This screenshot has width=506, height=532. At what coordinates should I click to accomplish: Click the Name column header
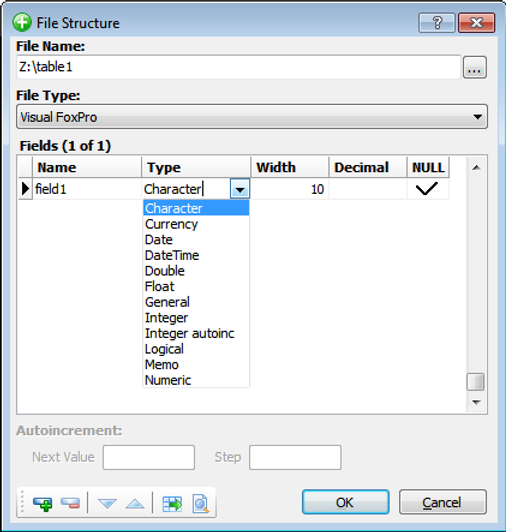click(x=87, y=167)
